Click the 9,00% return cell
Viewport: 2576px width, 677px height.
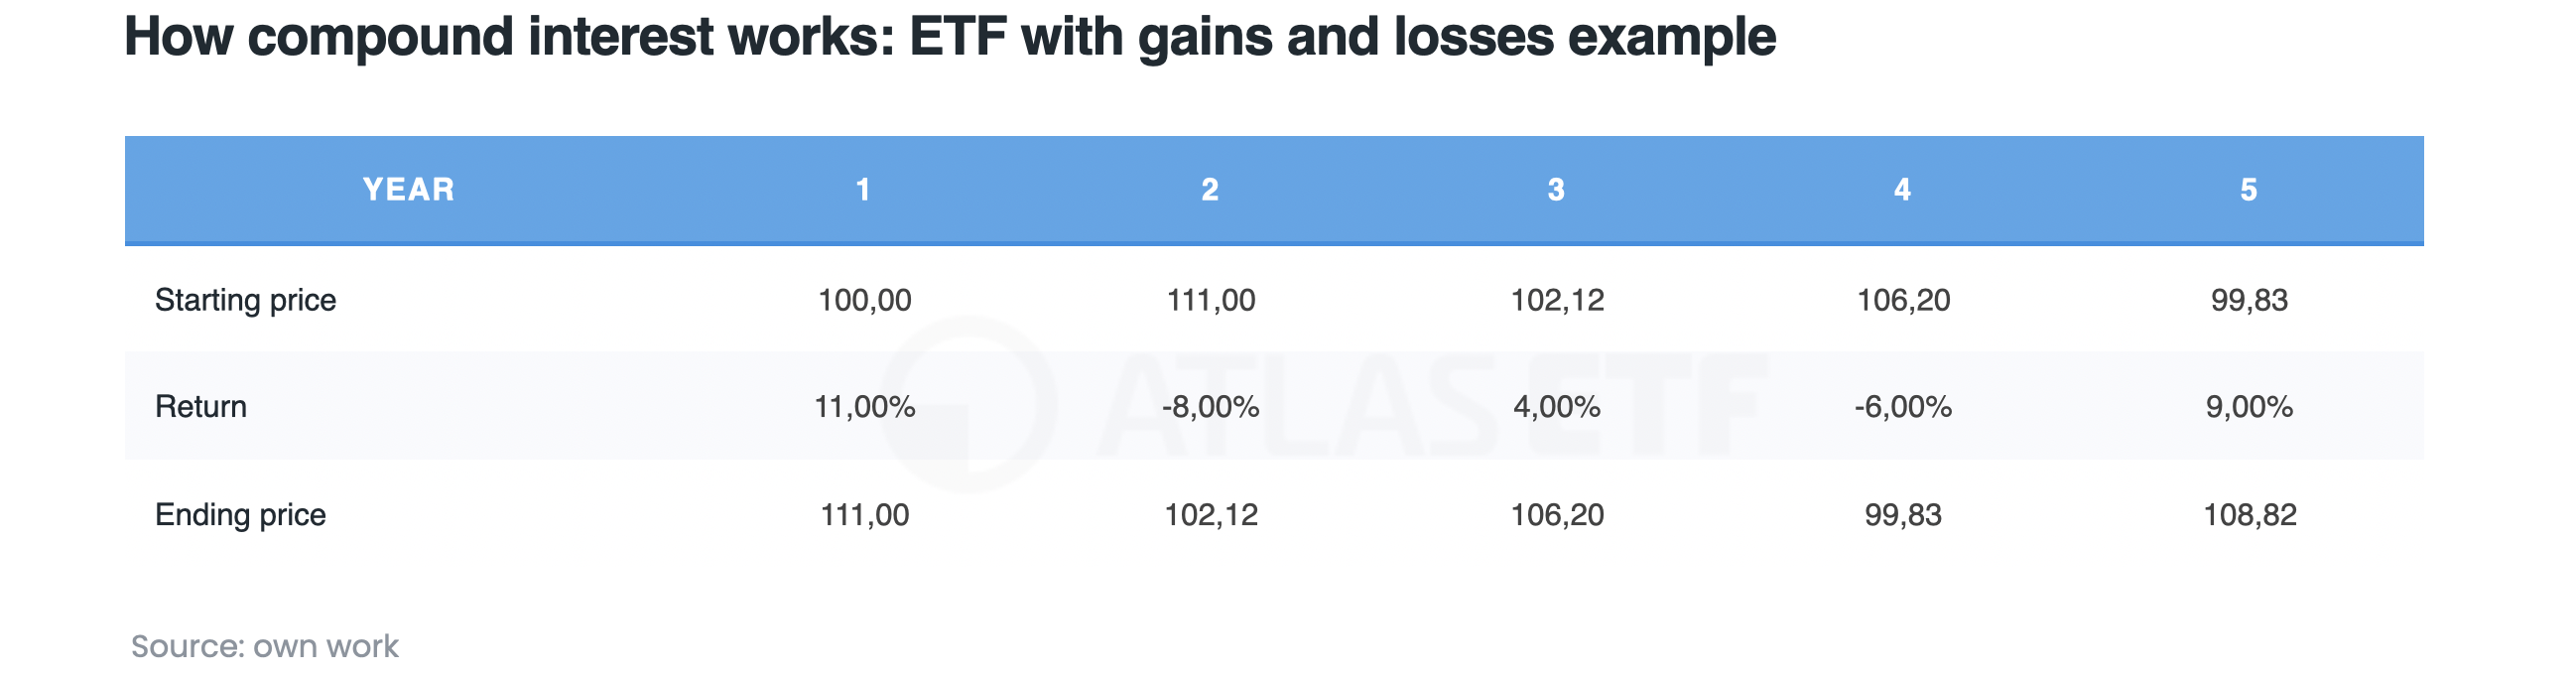[2249, 406]
